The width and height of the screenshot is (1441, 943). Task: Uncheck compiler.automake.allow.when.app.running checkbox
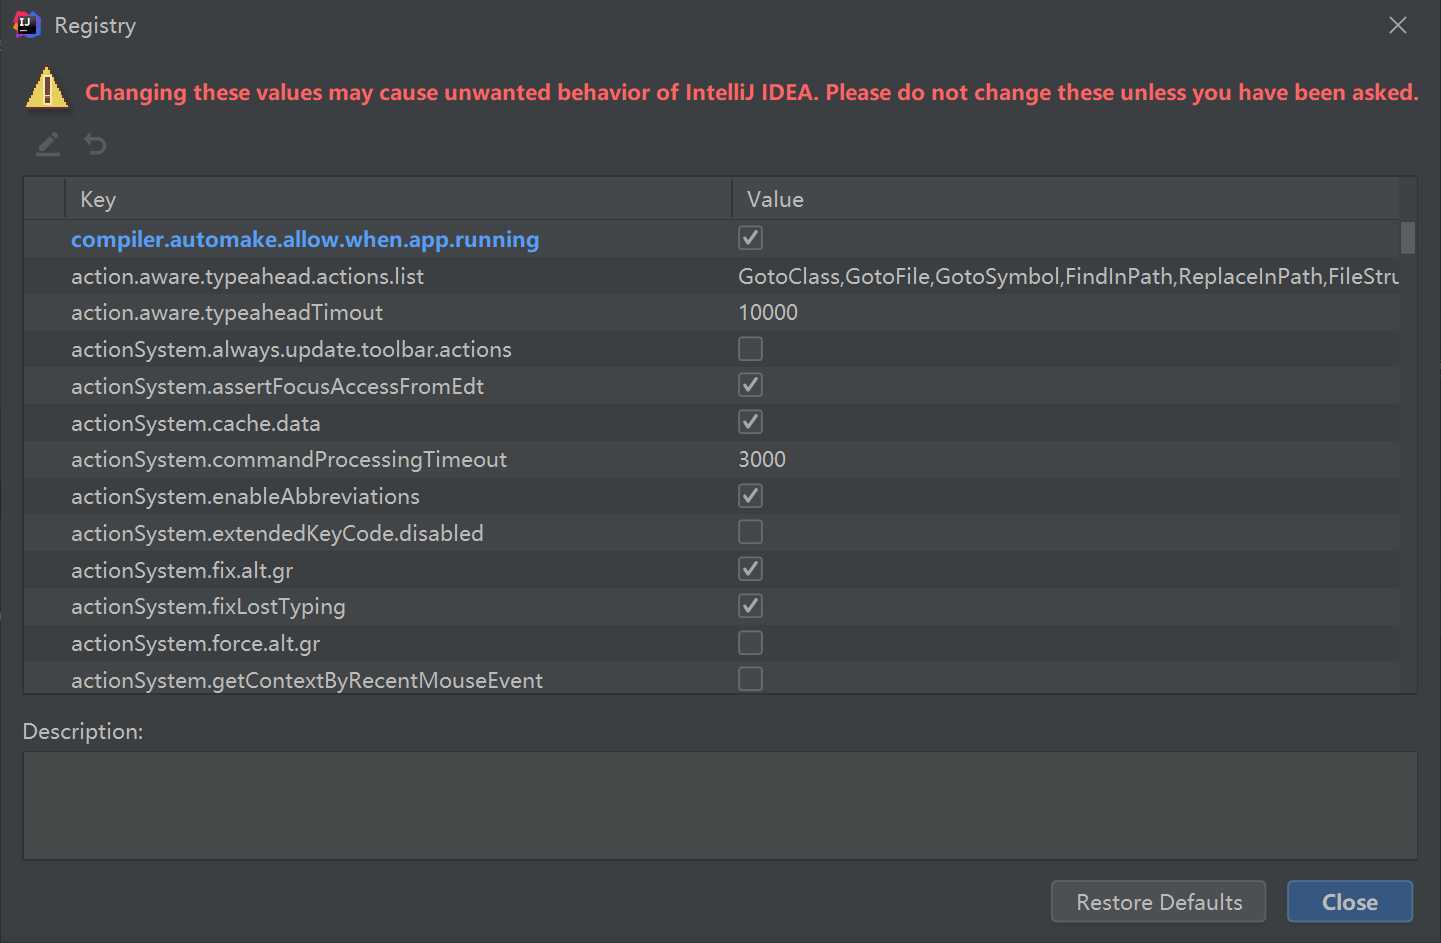click(750, 238)
